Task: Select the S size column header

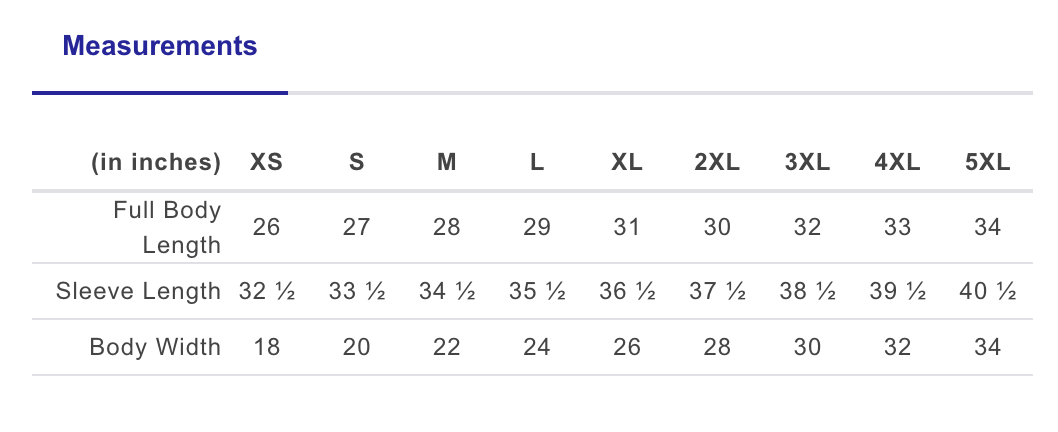Action: point(356,163)
